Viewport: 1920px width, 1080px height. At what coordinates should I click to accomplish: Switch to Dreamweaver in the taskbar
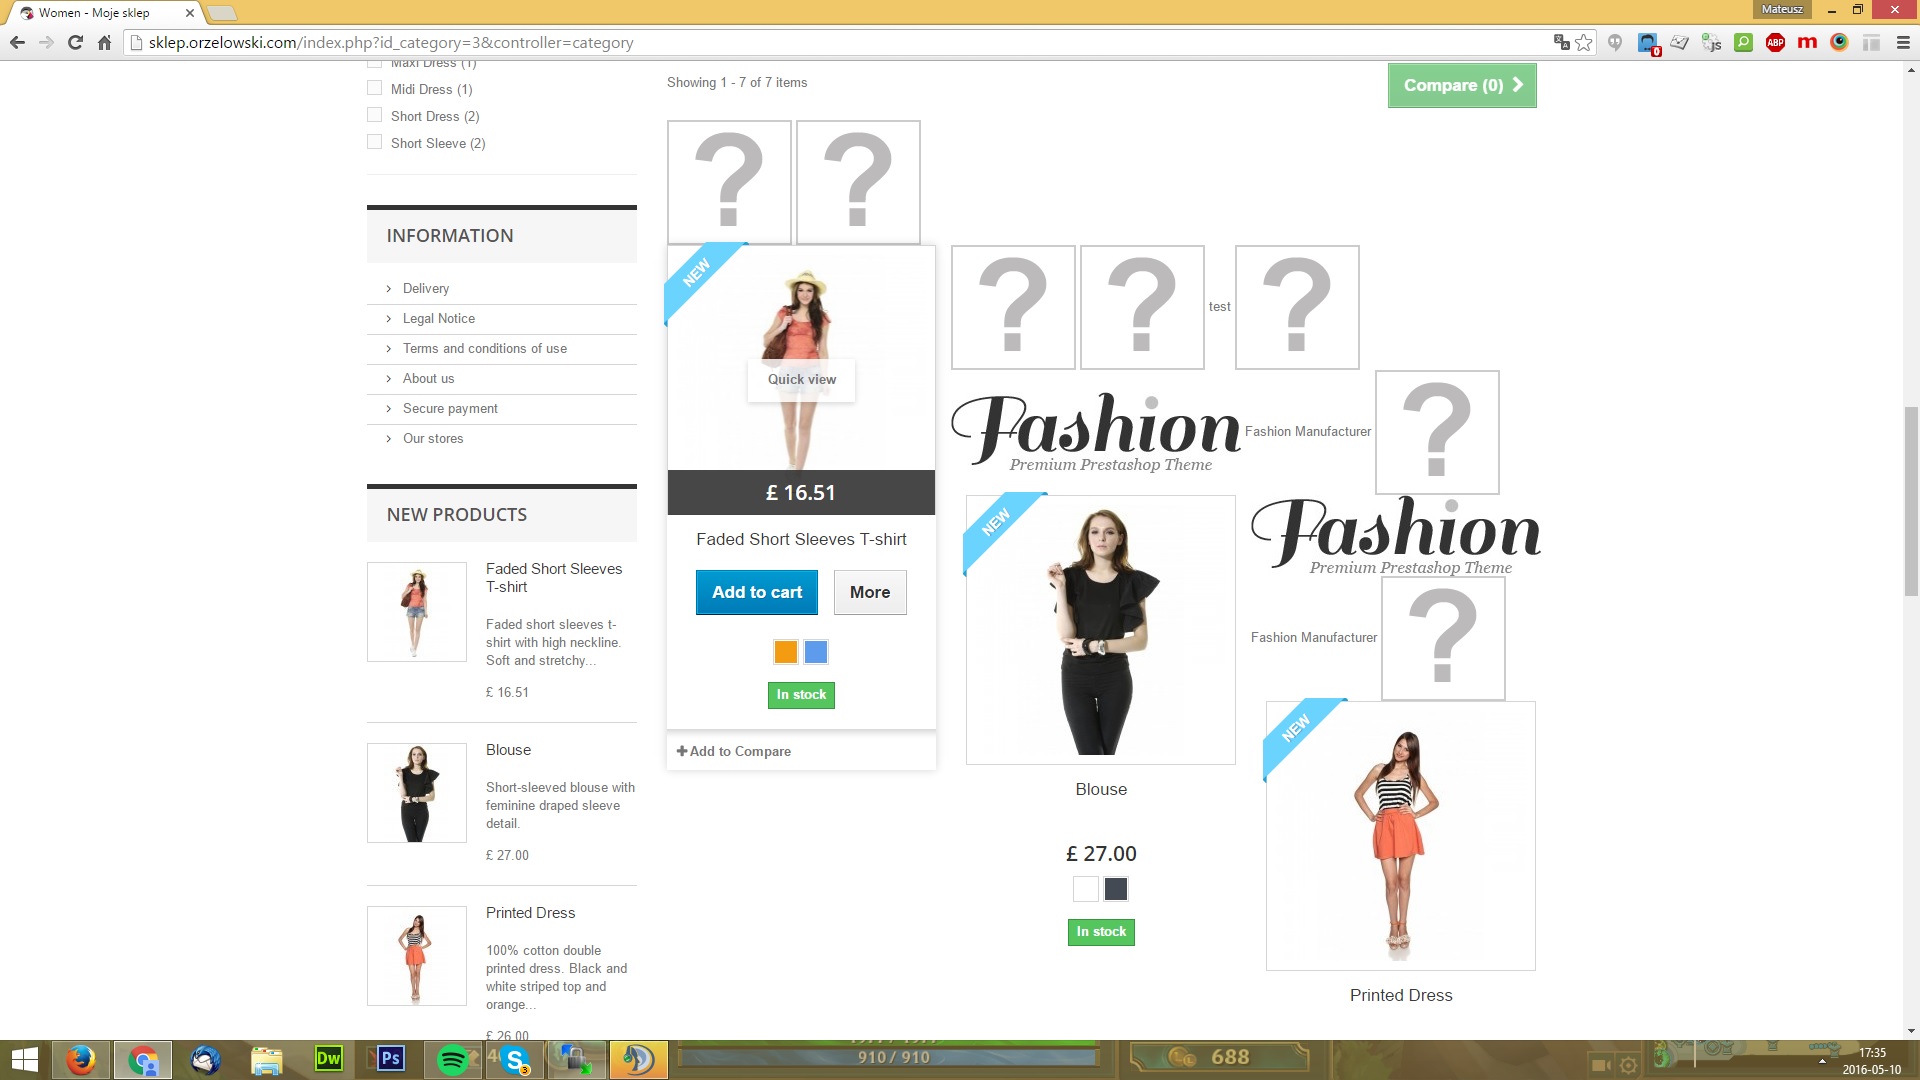[329, 1059]
